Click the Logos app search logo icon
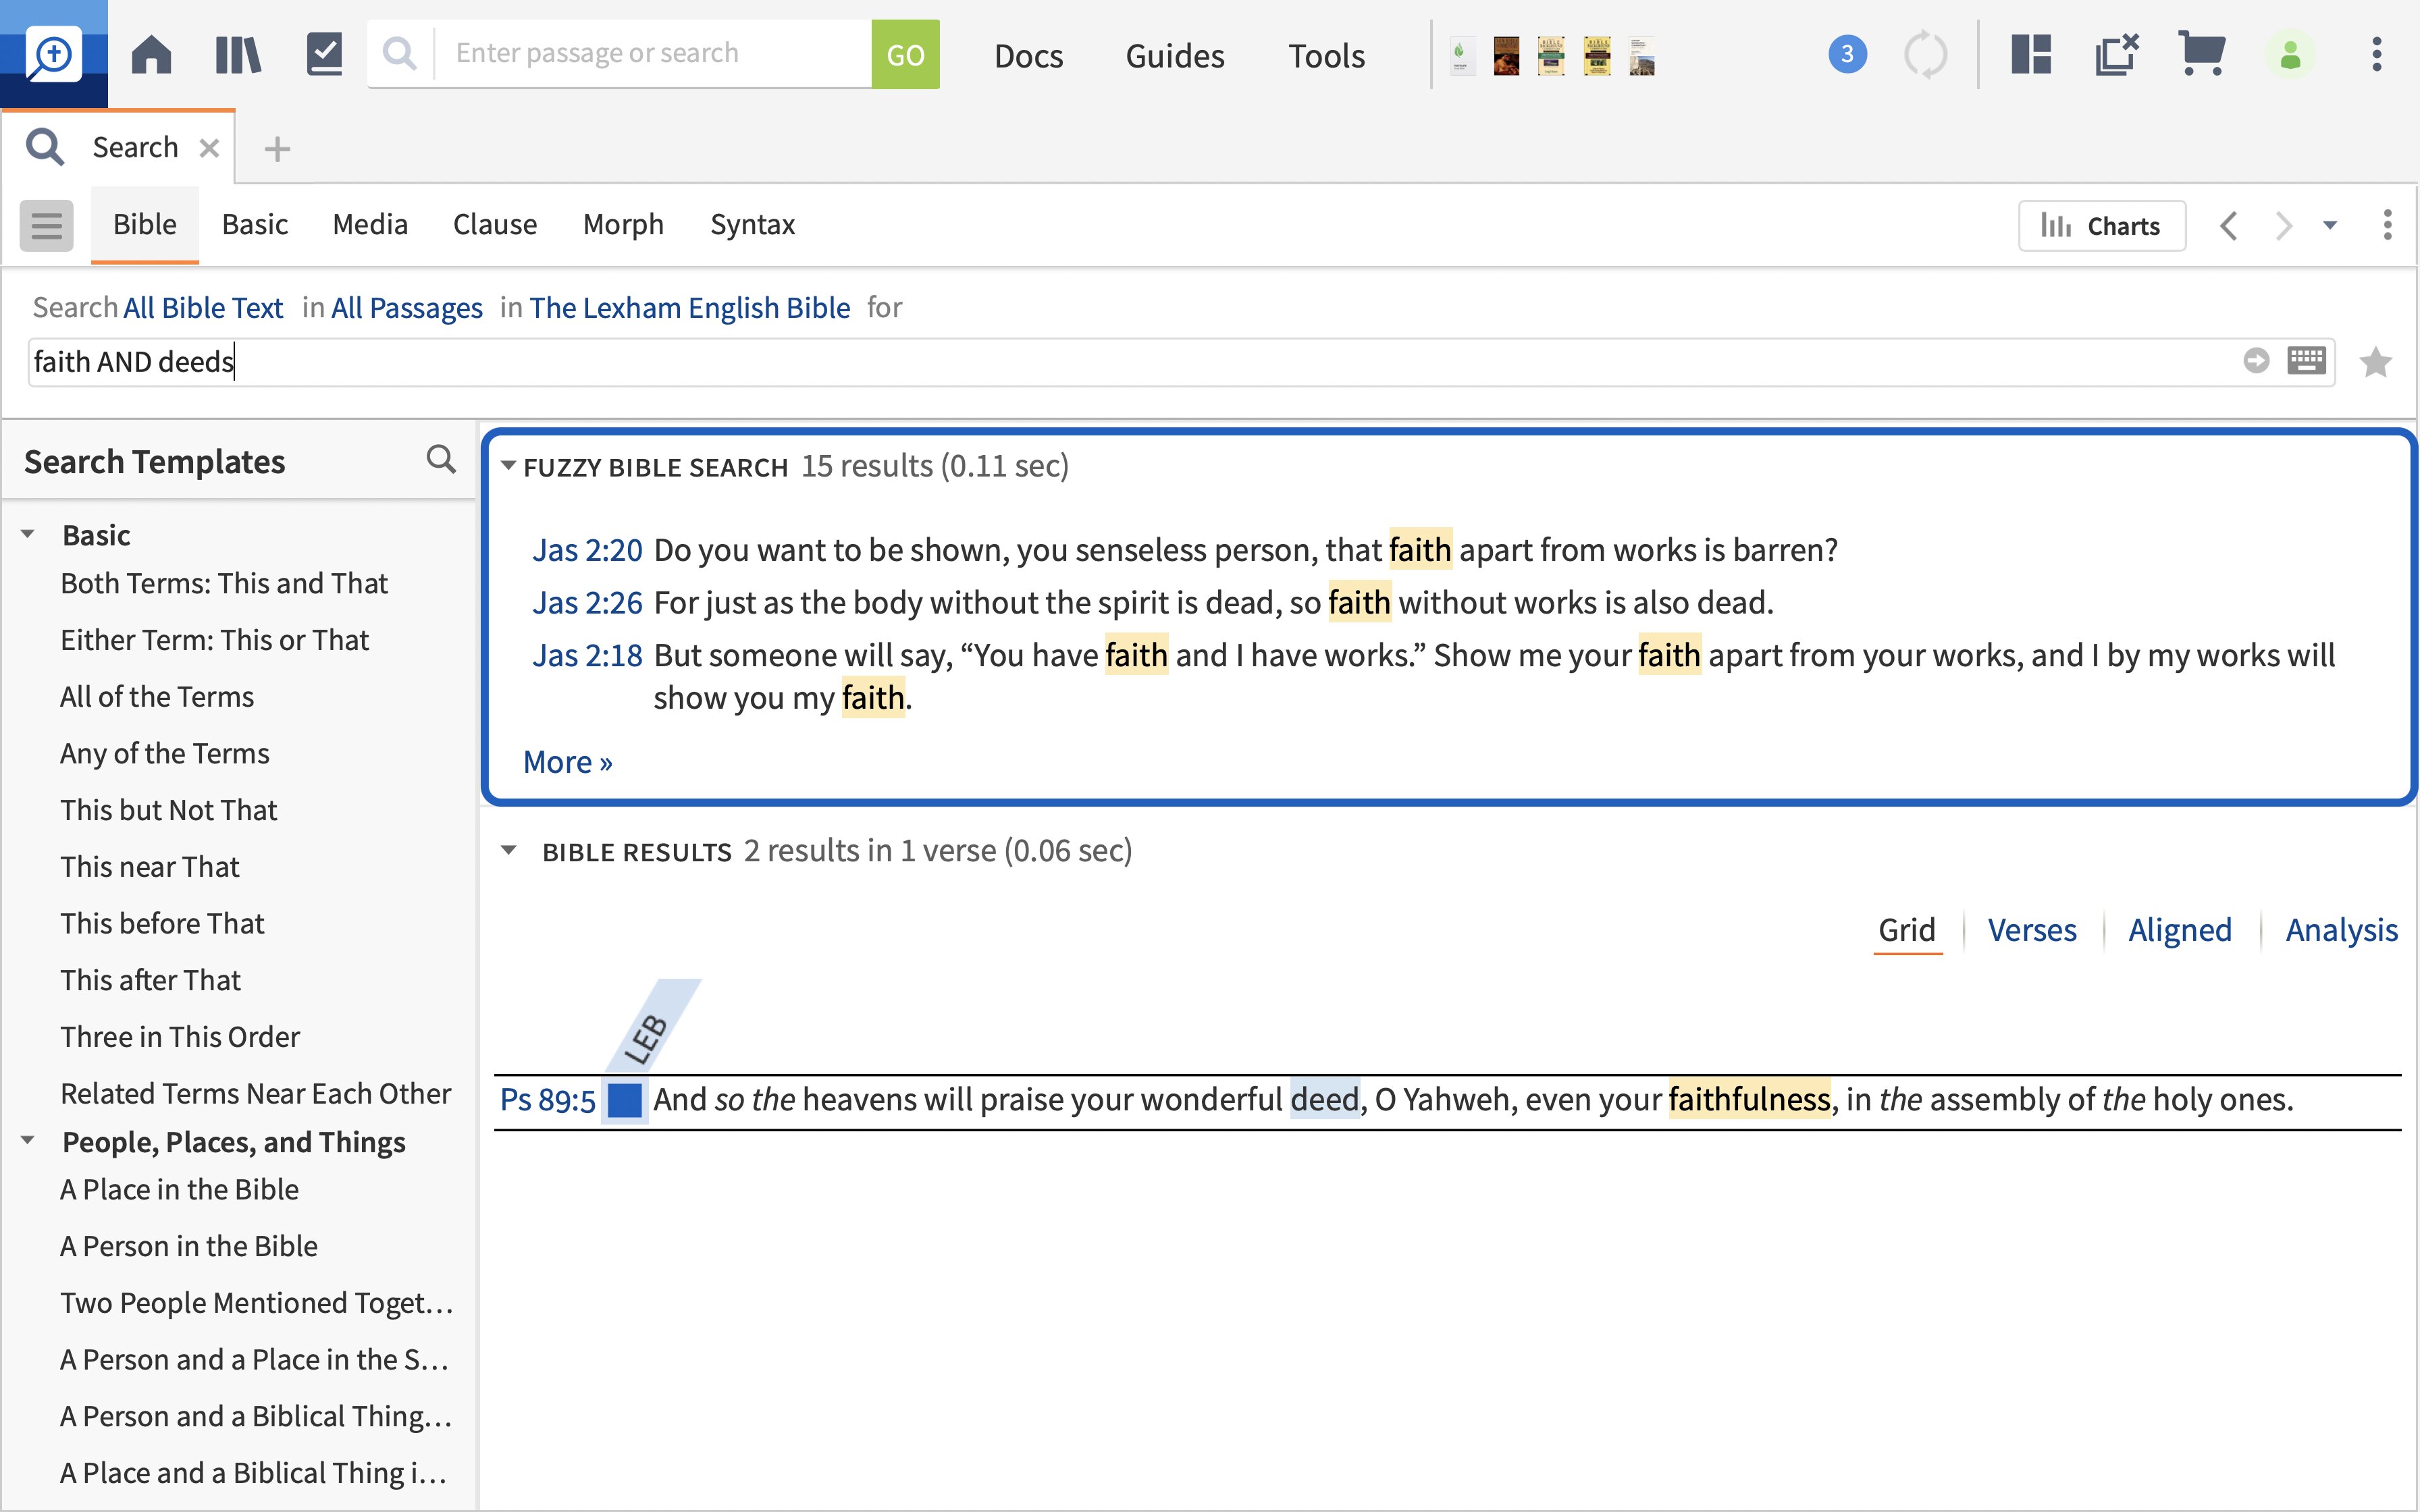 click(x=53, y=54)
